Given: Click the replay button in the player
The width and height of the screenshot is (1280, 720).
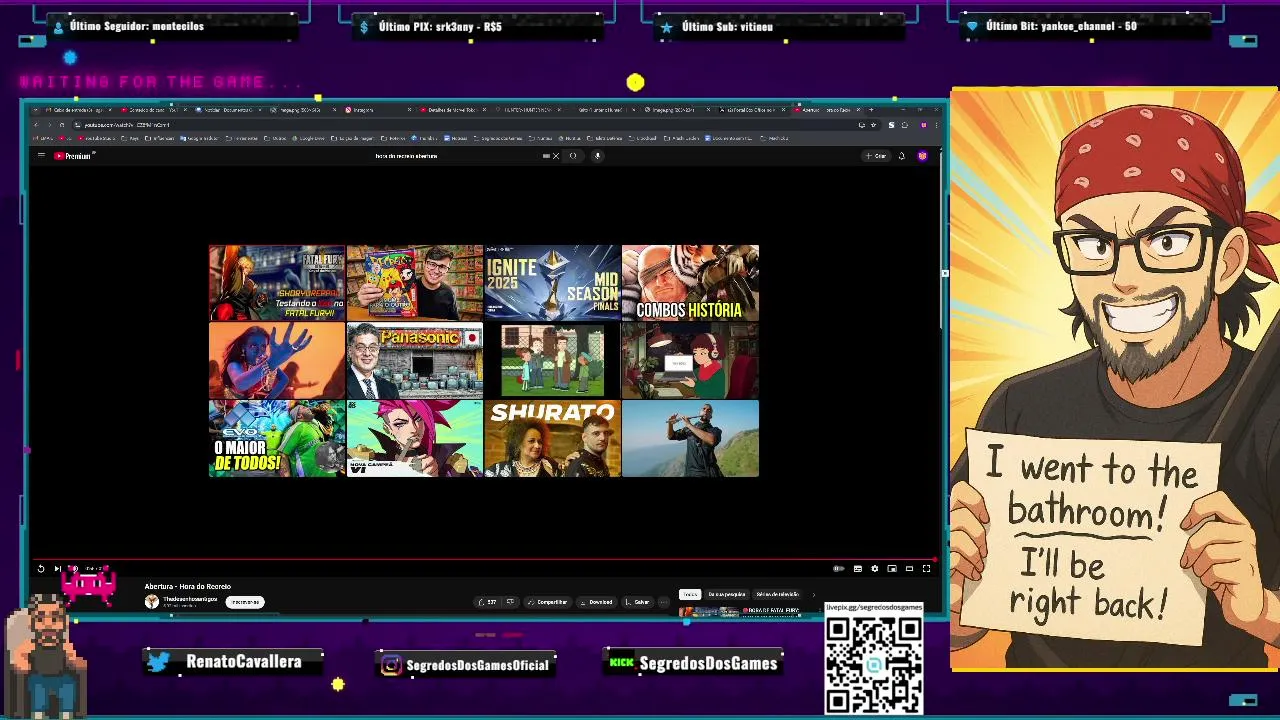Looking at the screenshot, I should click(41, 569).
